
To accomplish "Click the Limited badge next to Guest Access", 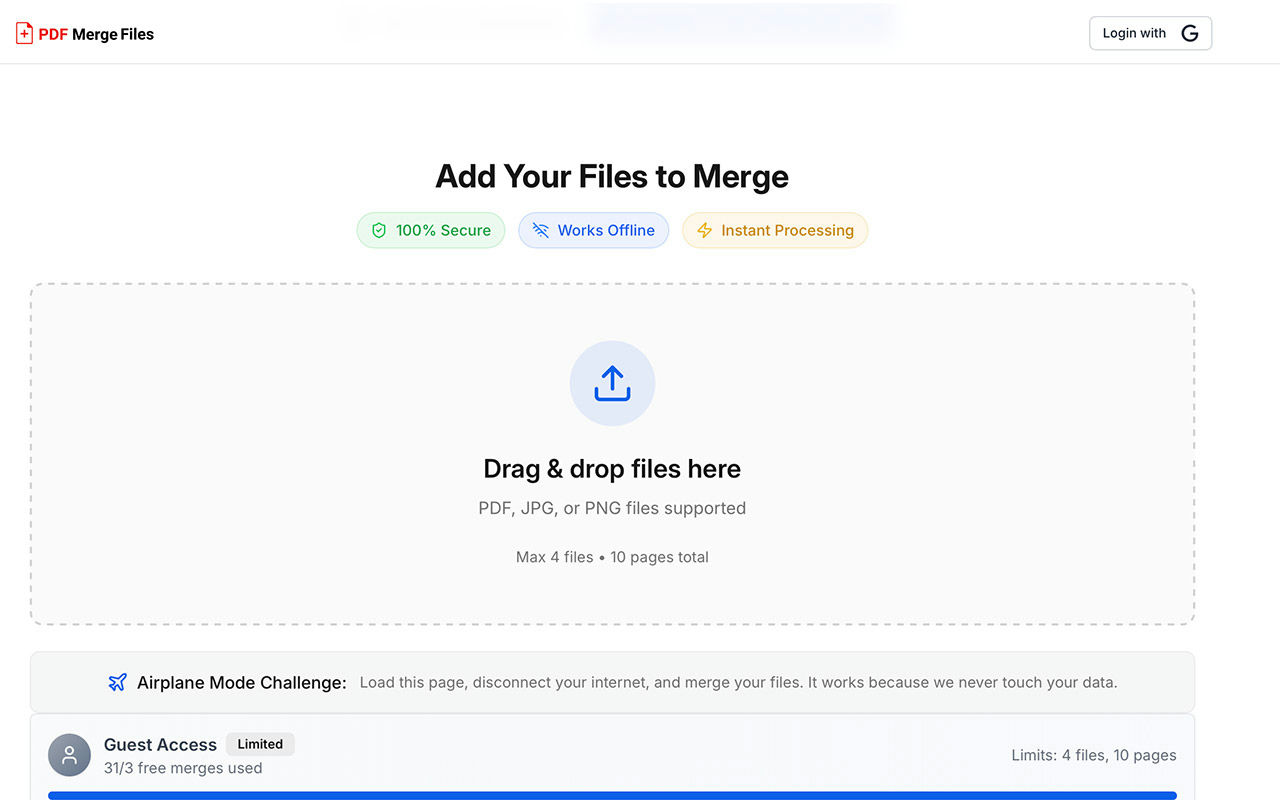I will 260,744.
